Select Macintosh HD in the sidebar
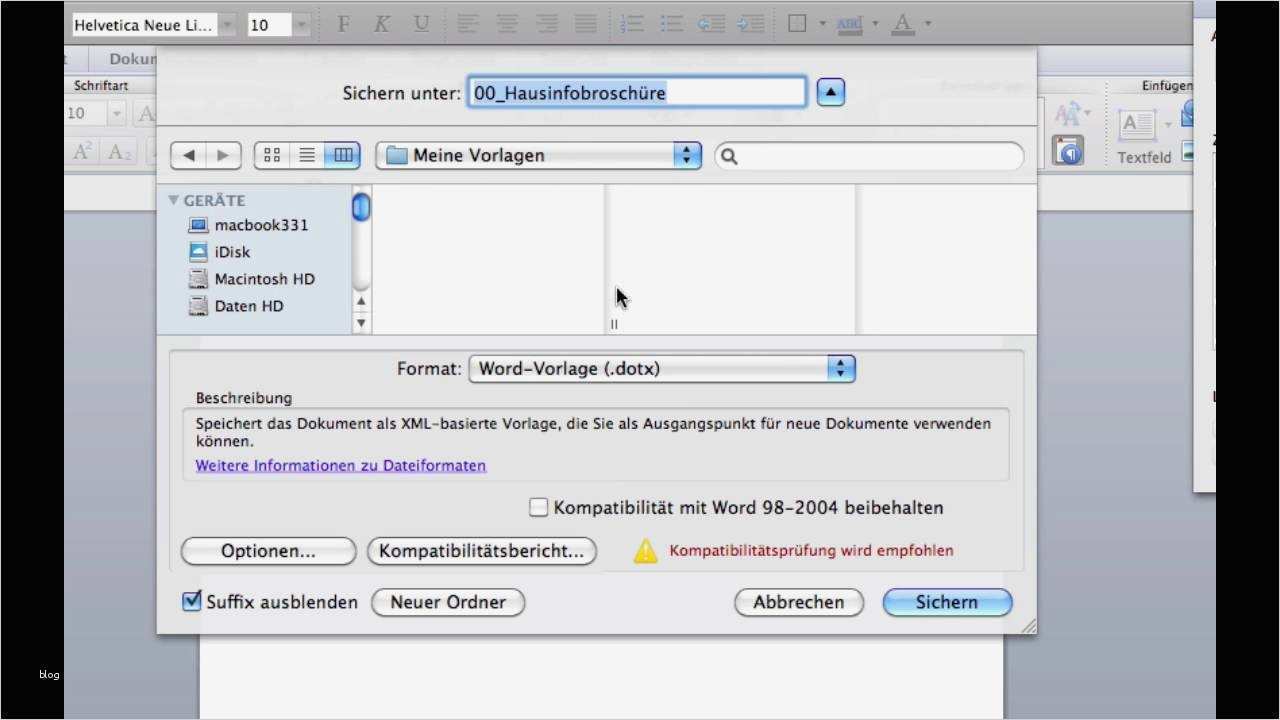 [x=264, y=279]
